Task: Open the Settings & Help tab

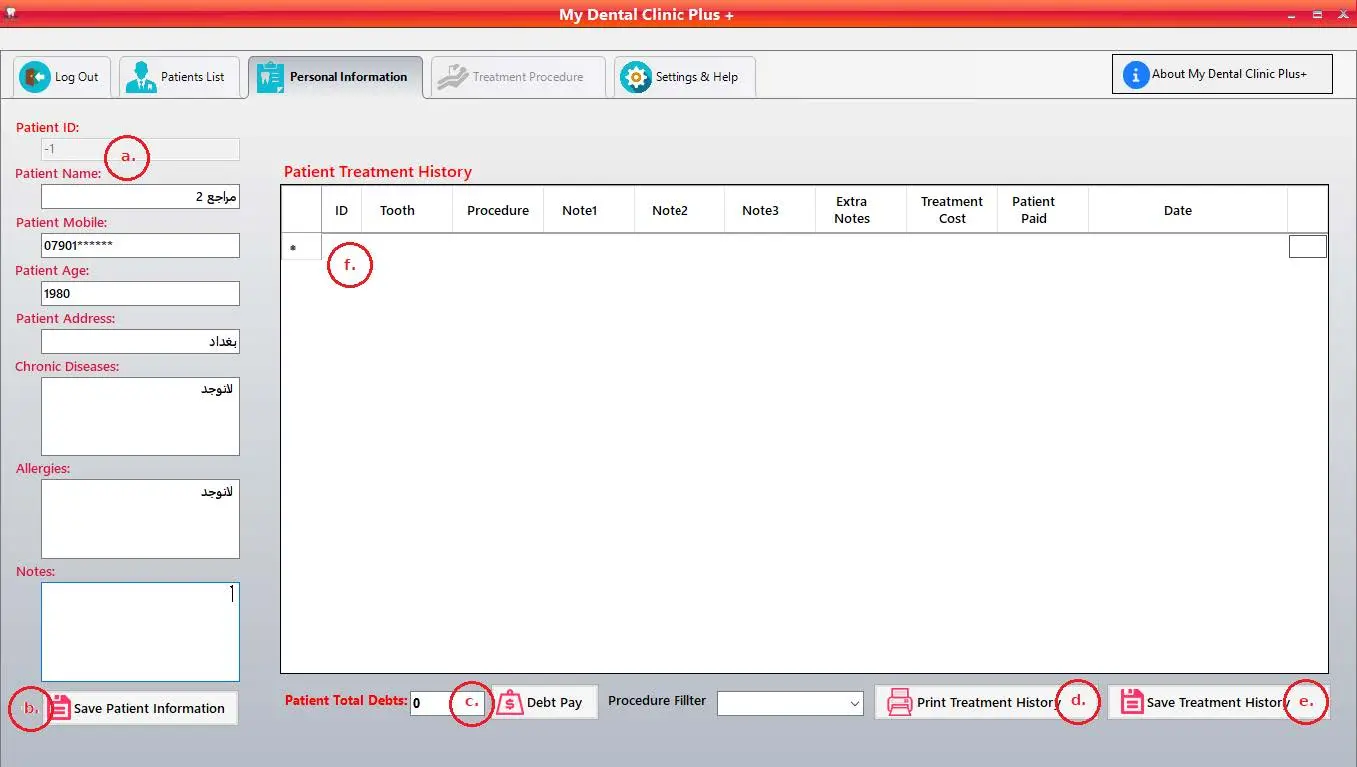Action: pos(684,77)
